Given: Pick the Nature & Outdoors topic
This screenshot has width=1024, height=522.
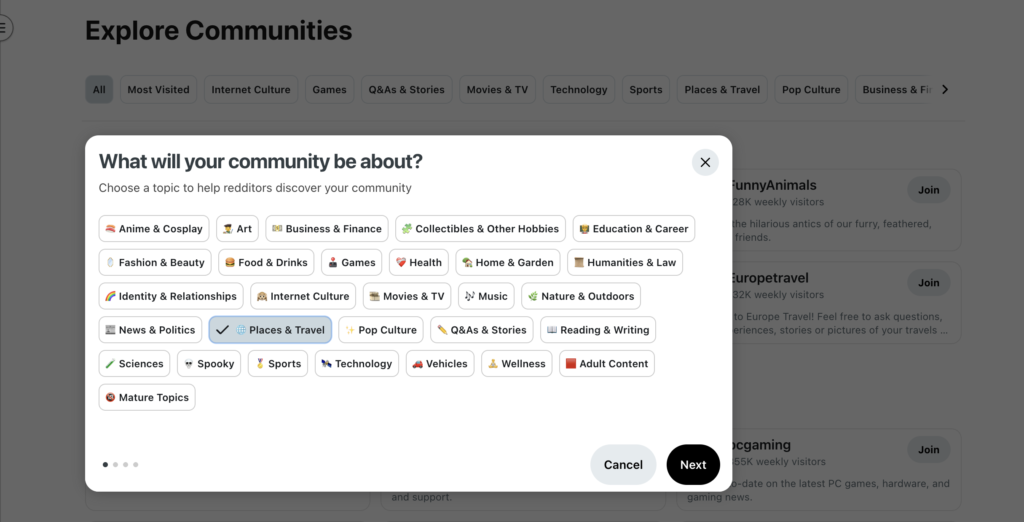Looking at the screenshot, I should tap(581, 296).
